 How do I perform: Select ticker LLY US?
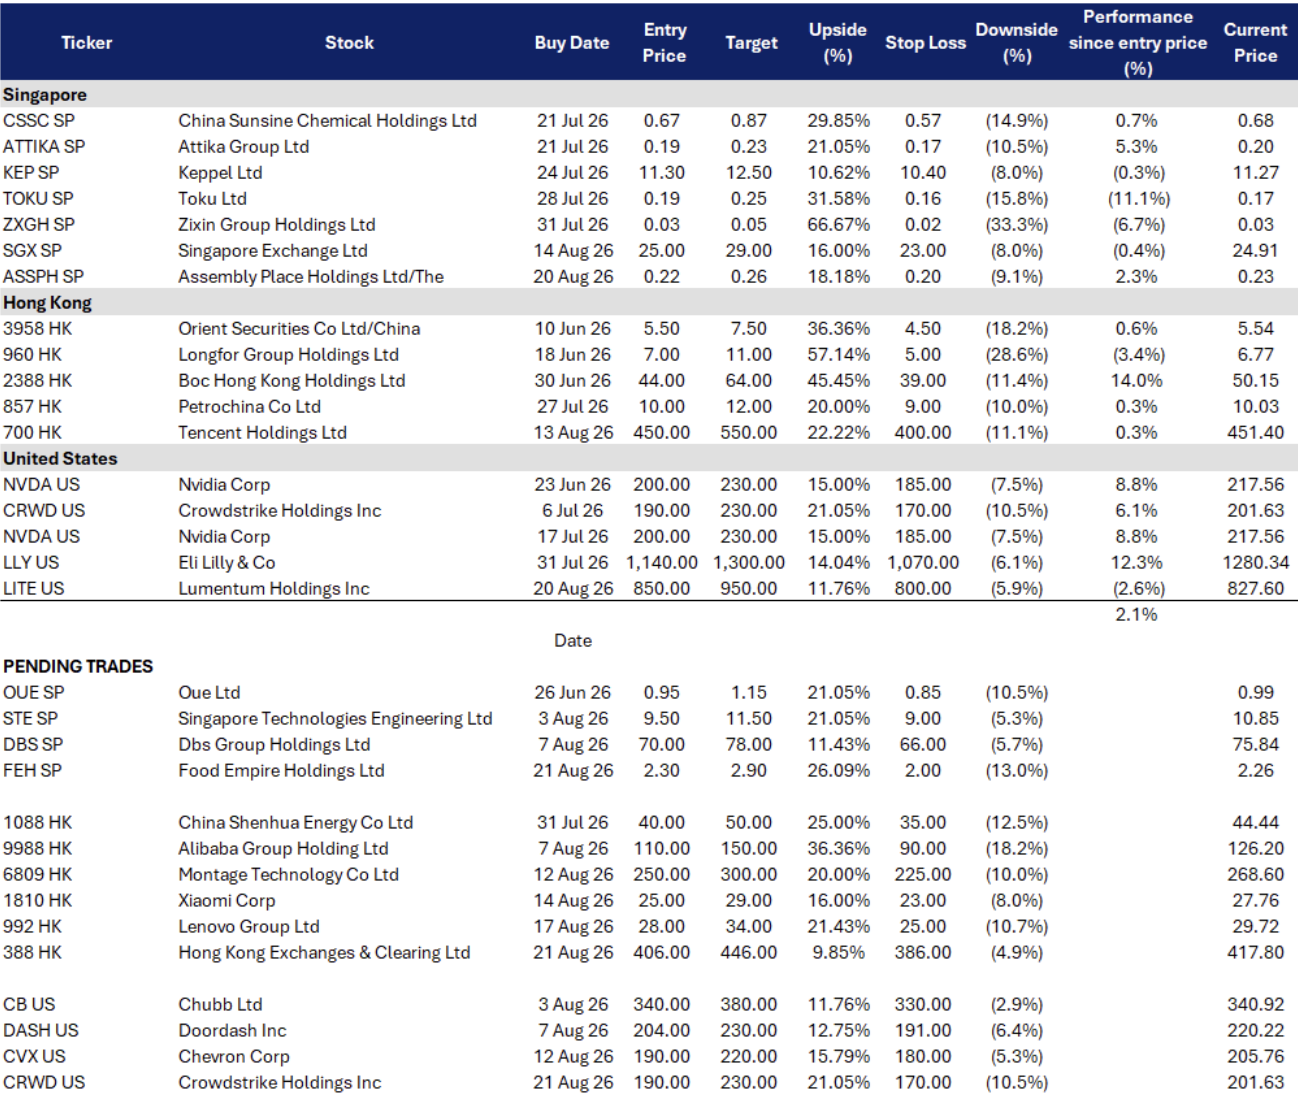pyautogui.click(x=31, y=563)
